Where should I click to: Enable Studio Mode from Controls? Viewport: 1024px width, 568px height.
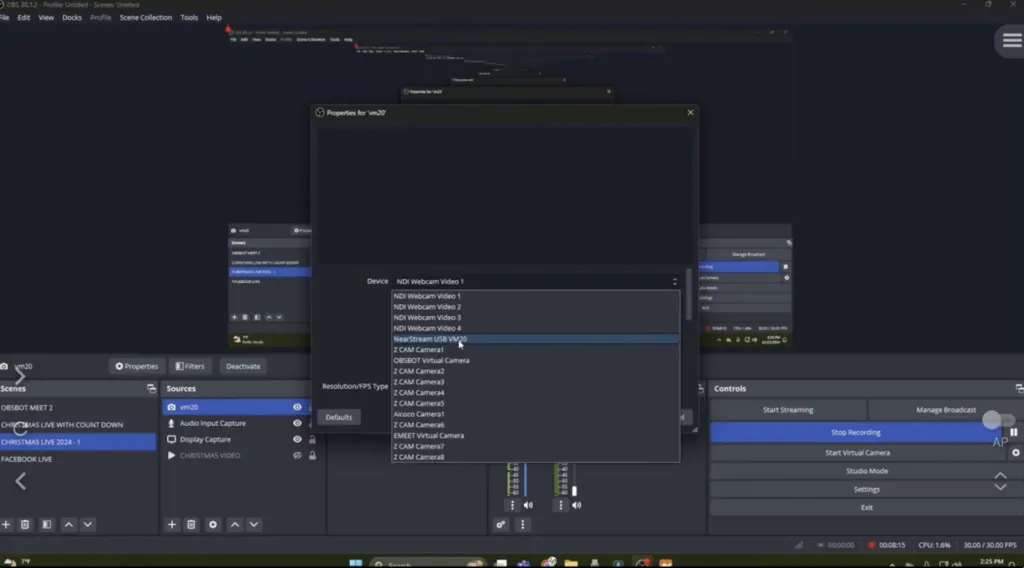click(x=867, y=471)
